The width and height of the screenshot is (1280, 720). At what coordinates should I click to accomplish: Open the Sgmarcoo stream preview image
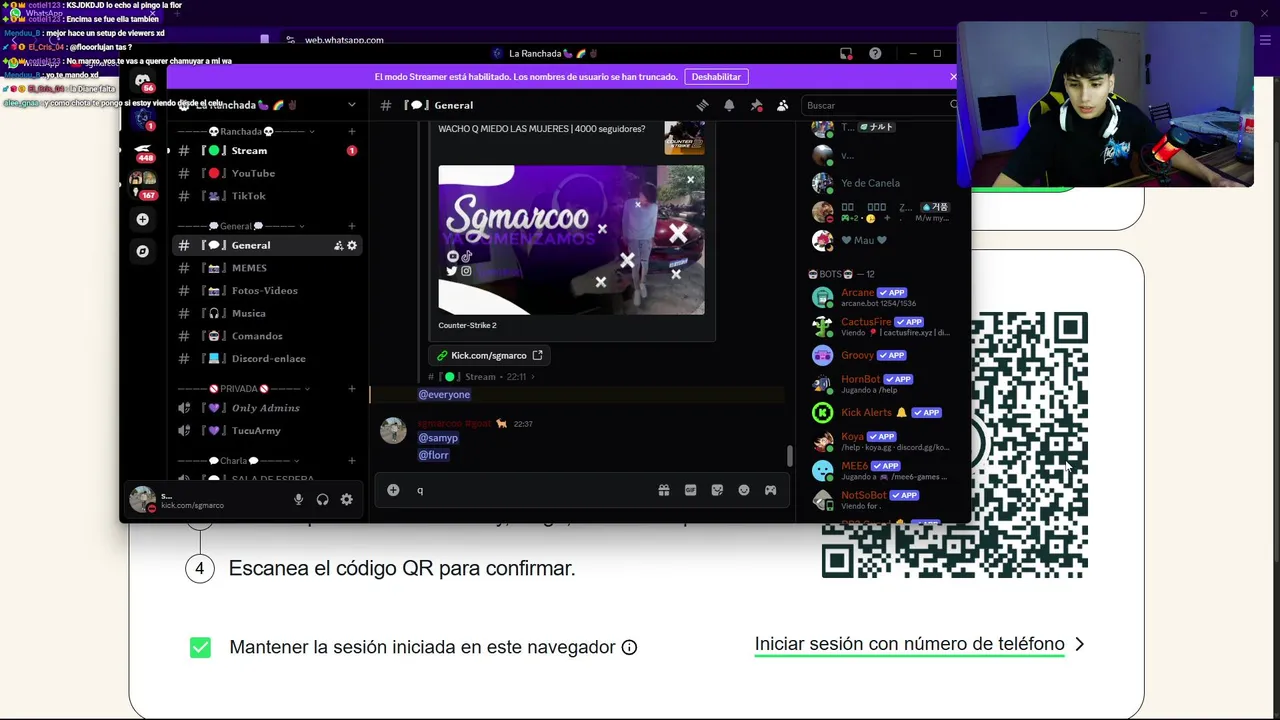pos(571,240)
